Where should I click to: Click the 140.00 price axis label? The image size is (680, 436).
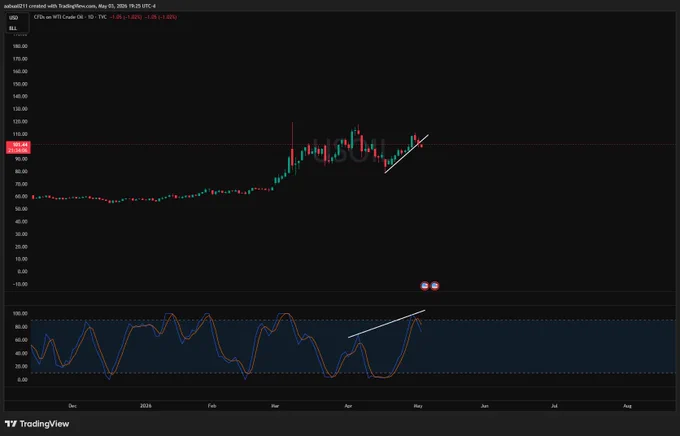coord(20,96)
